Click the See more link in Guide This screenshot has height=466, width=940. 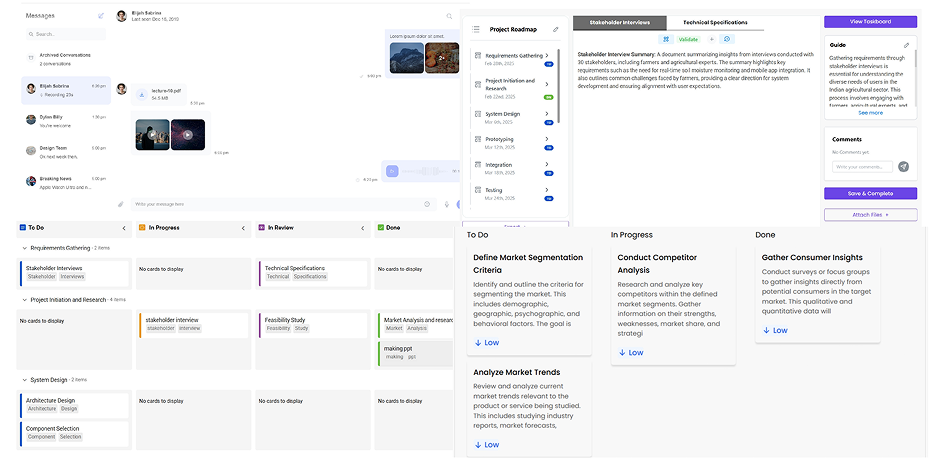870,113
